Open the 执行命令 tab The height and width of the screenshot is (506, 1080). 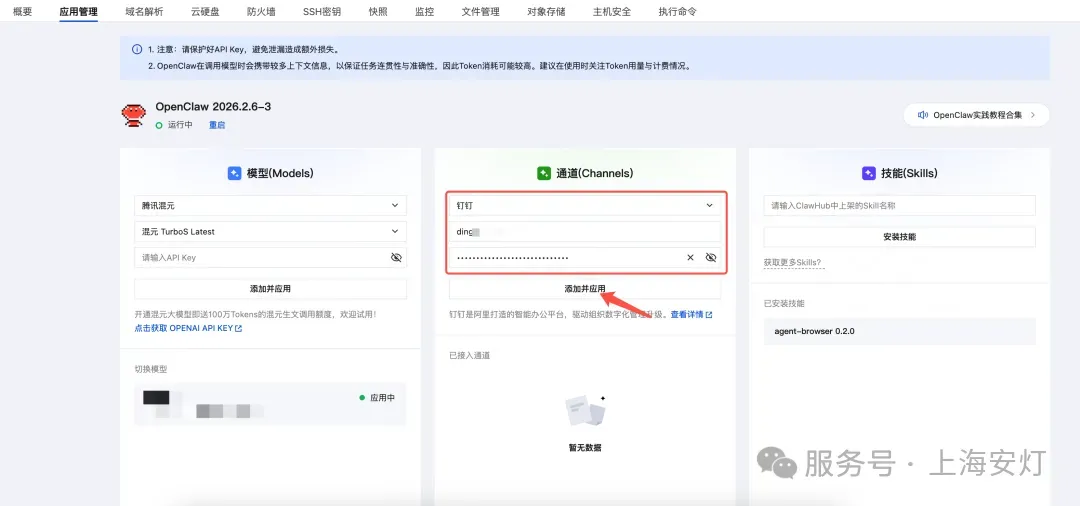[x=677, y=12]
